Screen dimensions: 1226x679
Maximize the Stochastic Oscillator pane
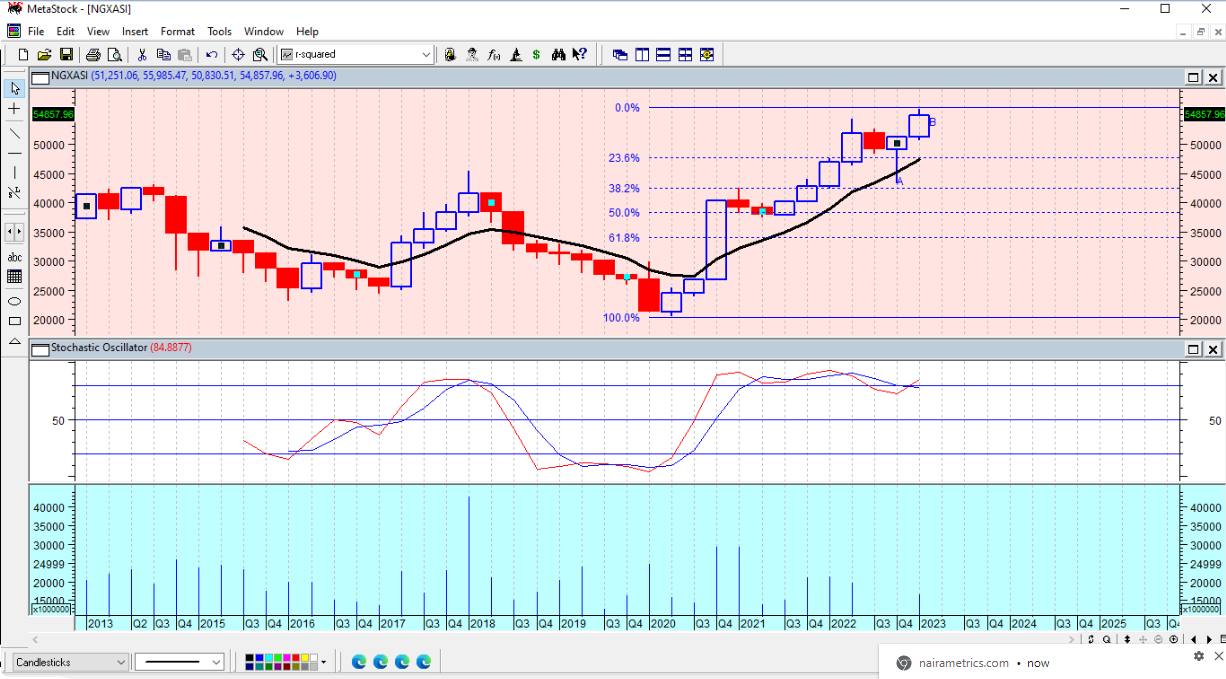coord(1194,349)
